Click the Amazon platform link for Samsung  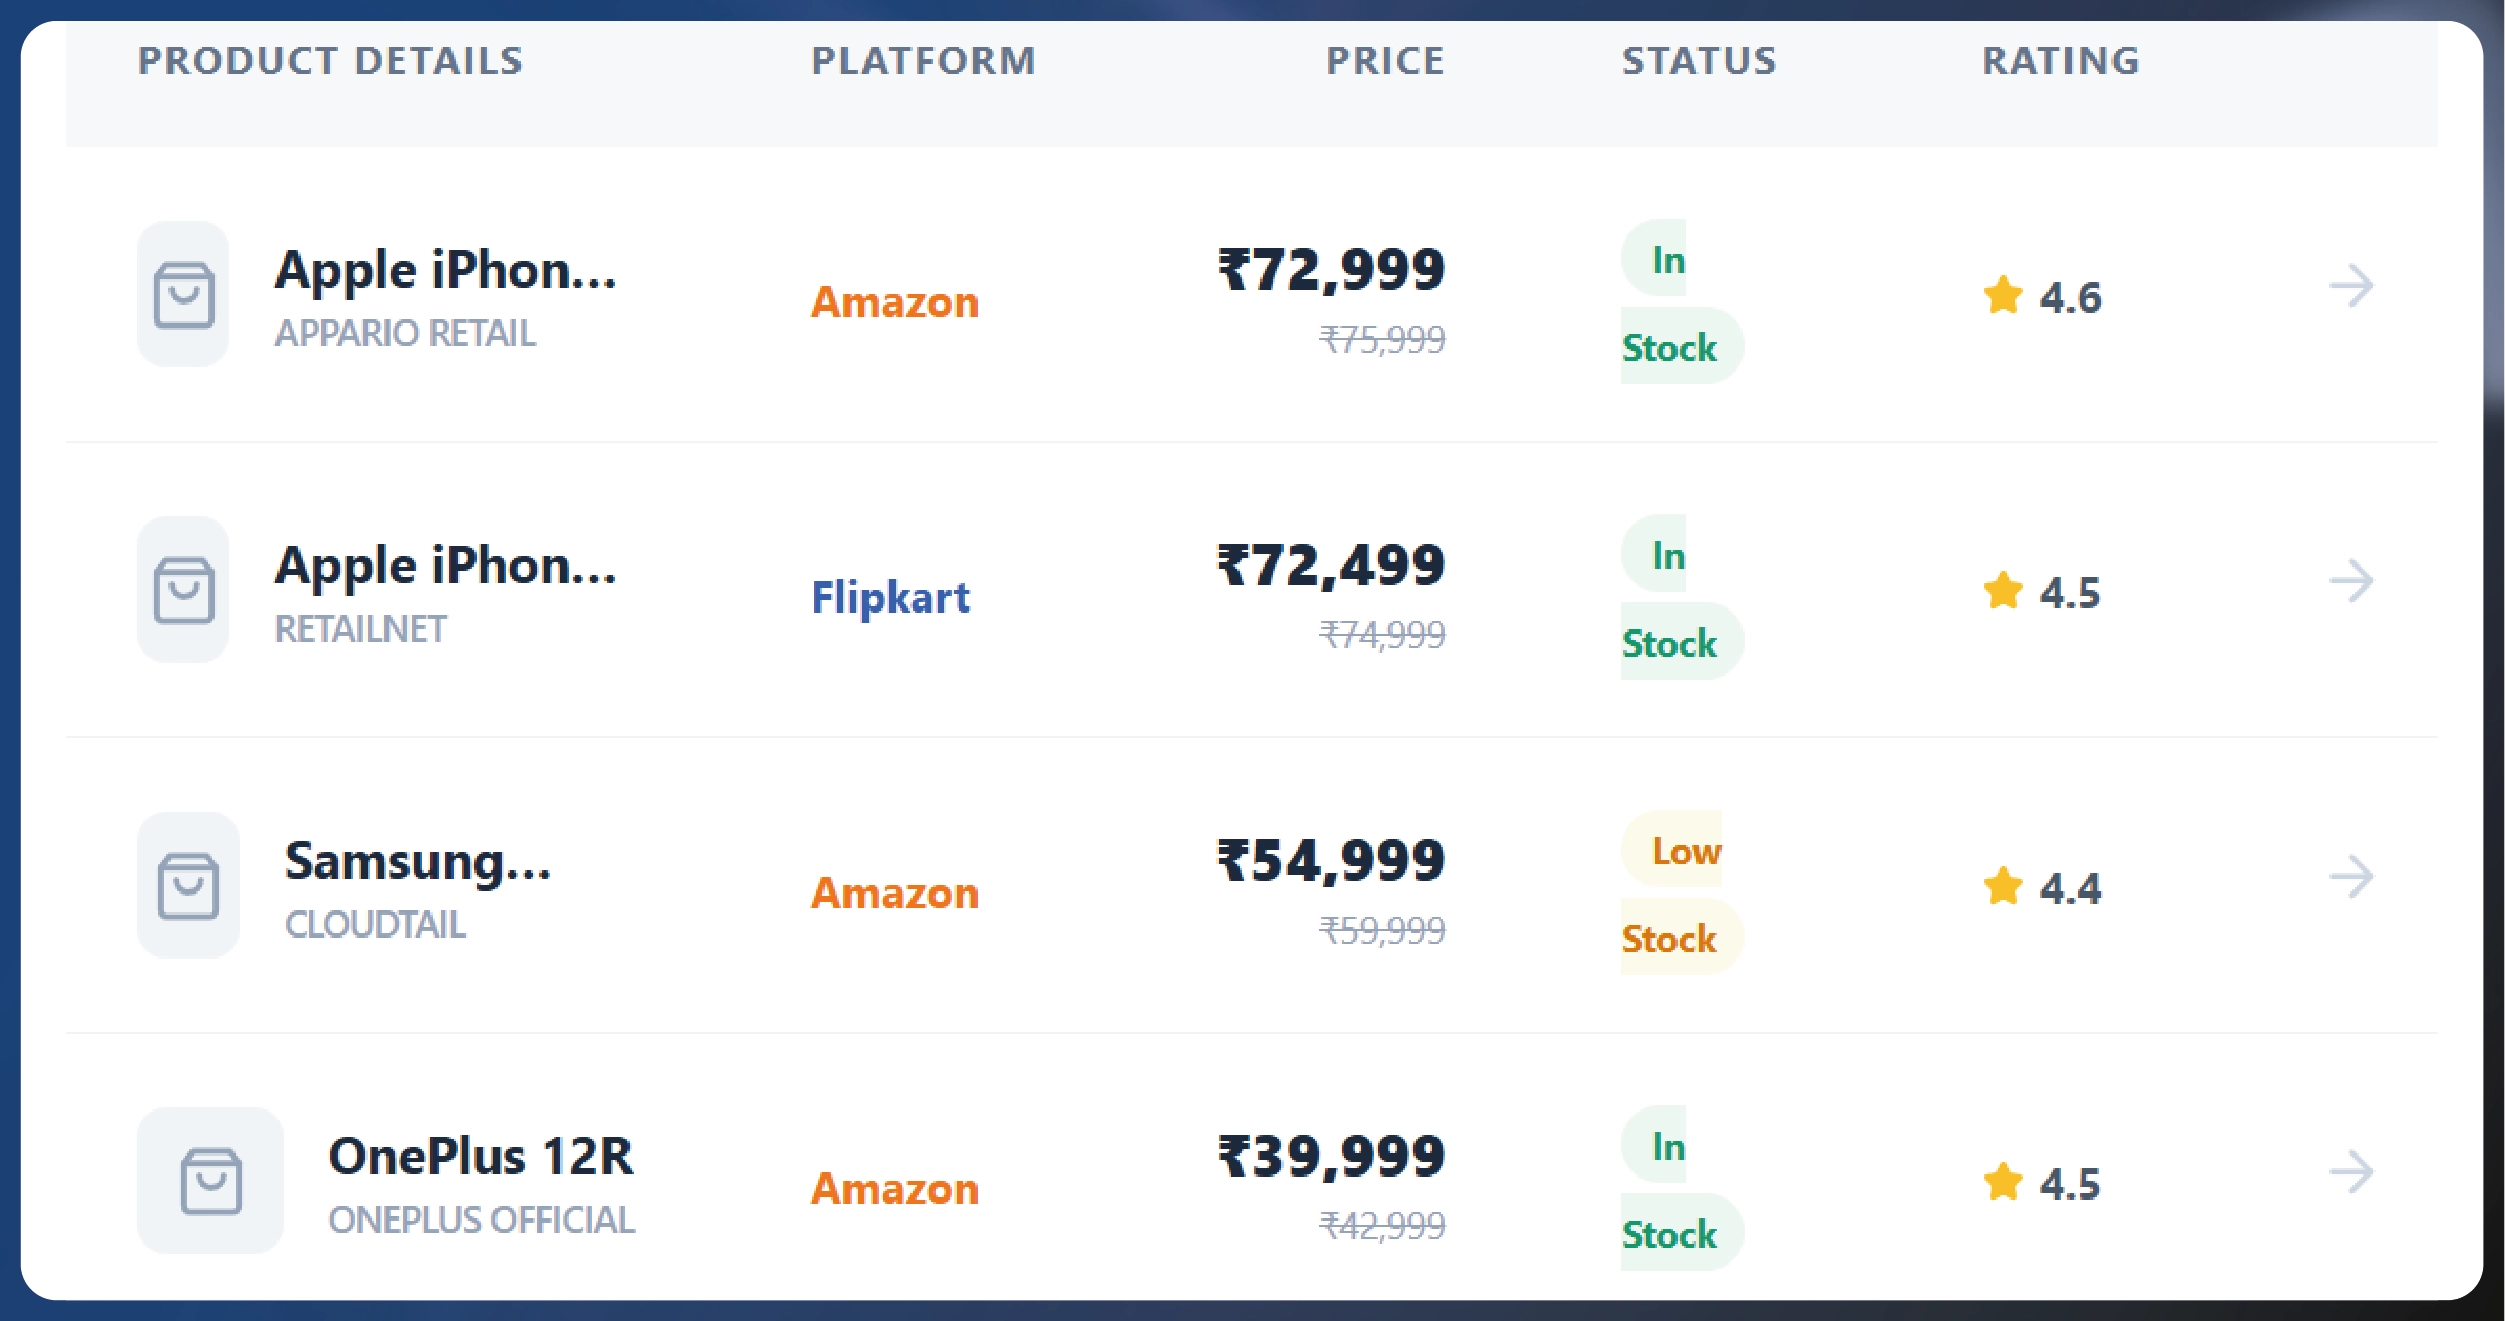[x=895, y=893]
